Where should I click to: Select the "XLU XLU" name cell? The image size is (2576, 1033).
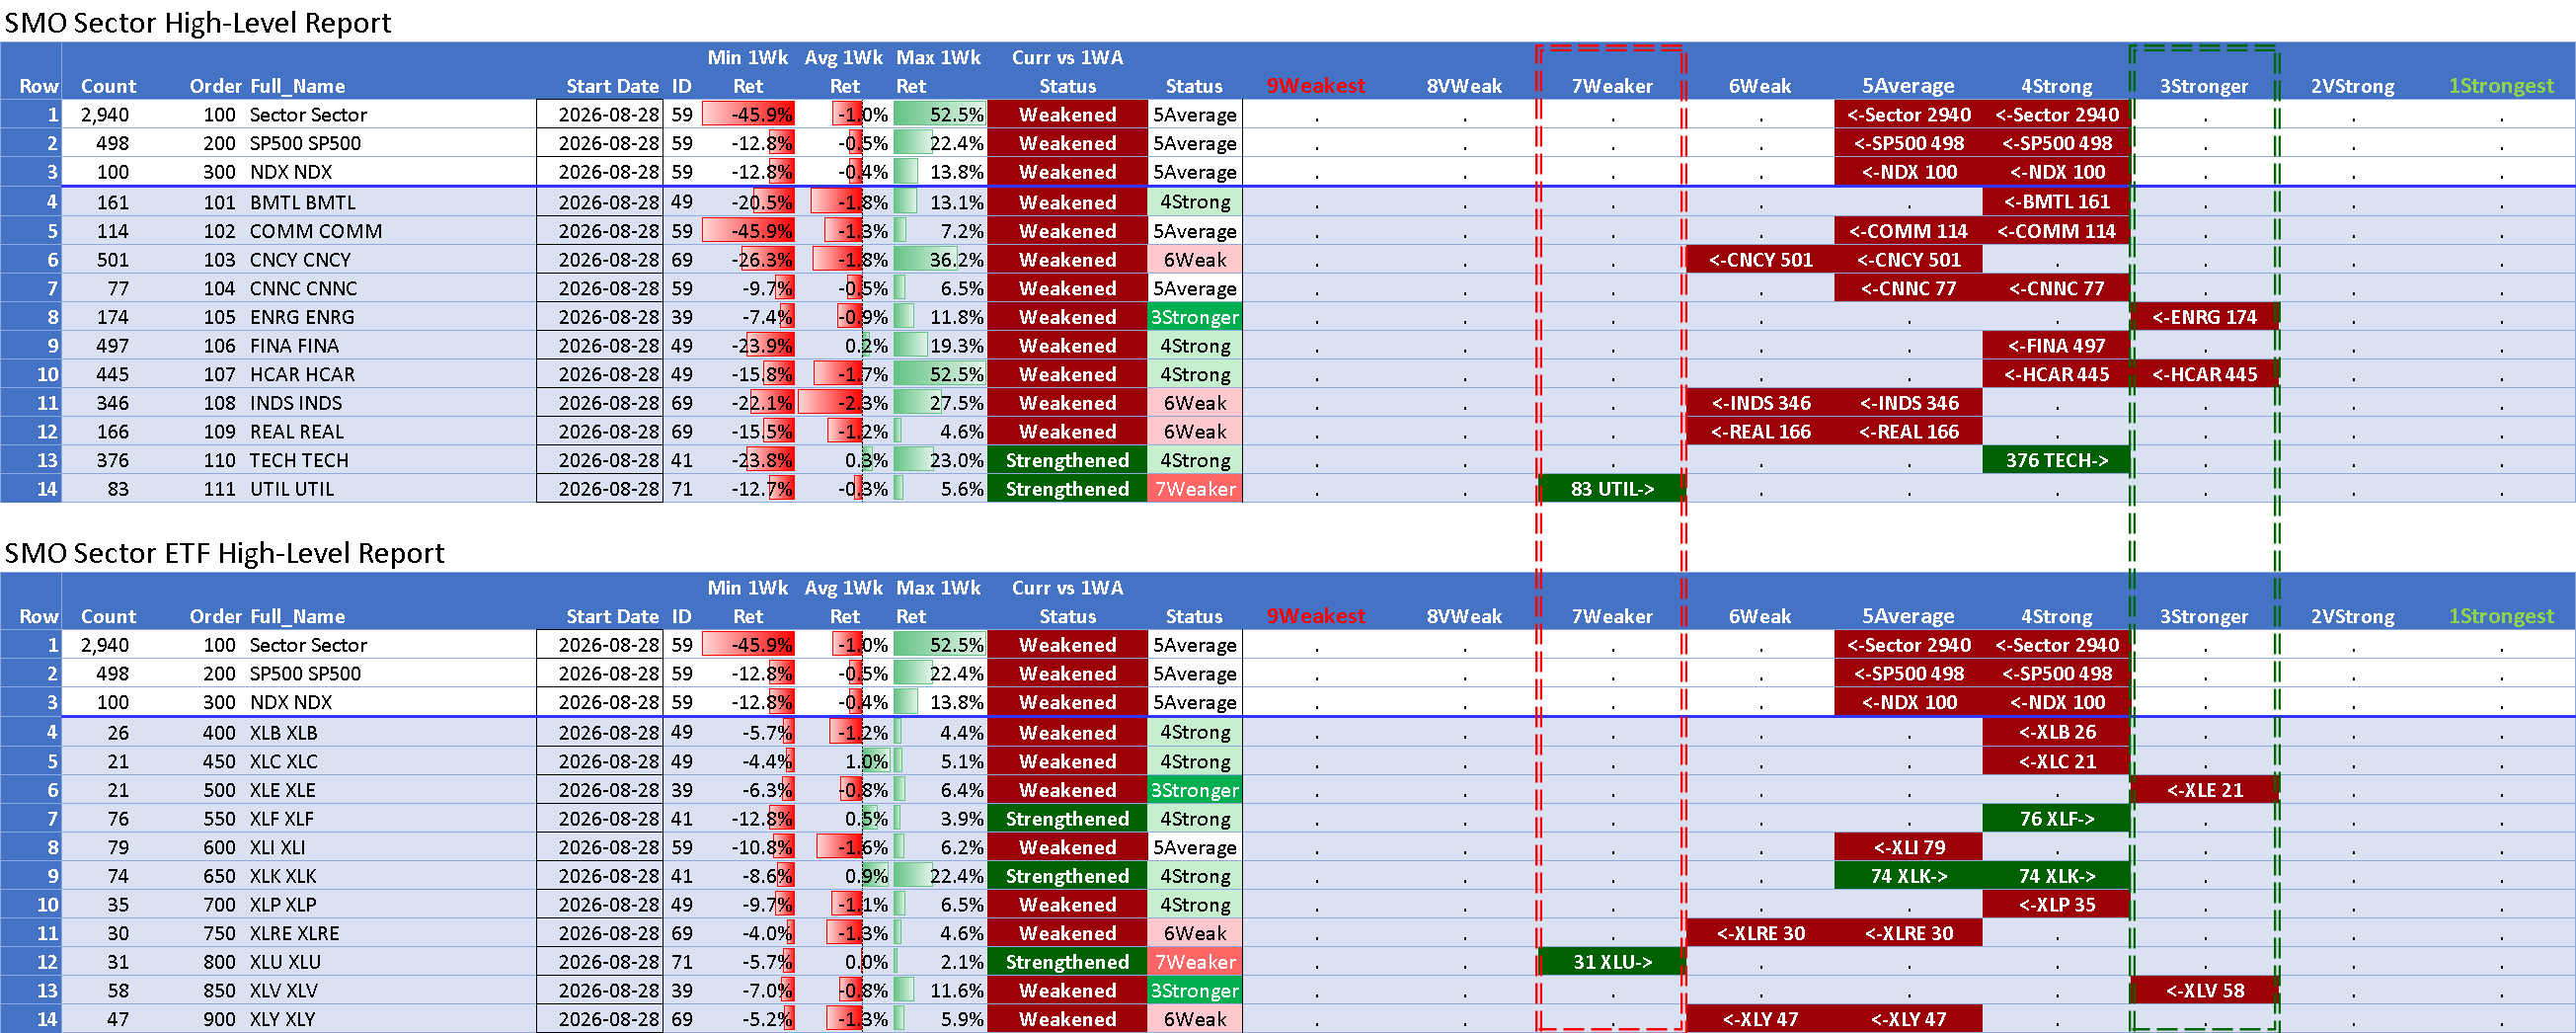tap(284, 962)
